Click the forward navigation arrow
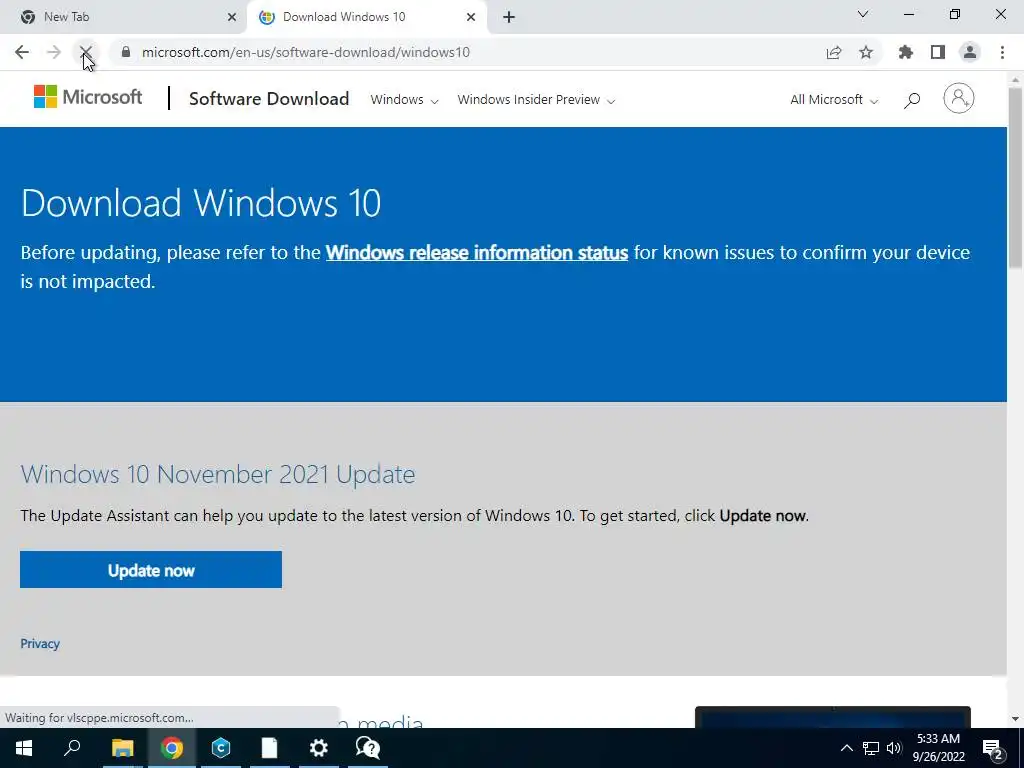 54,52
